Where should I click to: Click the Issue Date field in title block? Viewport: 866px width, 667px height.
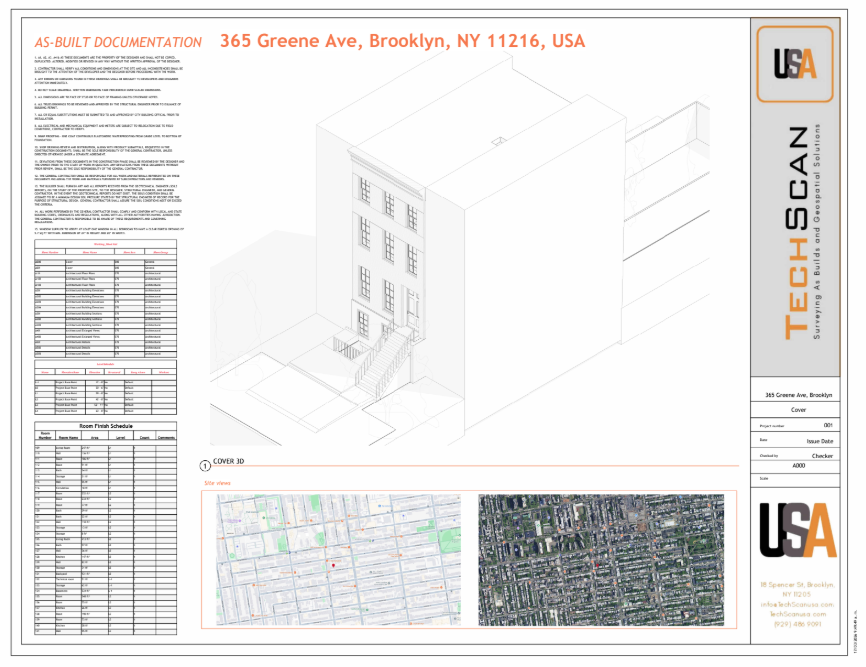pyautogui.click(x=820, y=439)
